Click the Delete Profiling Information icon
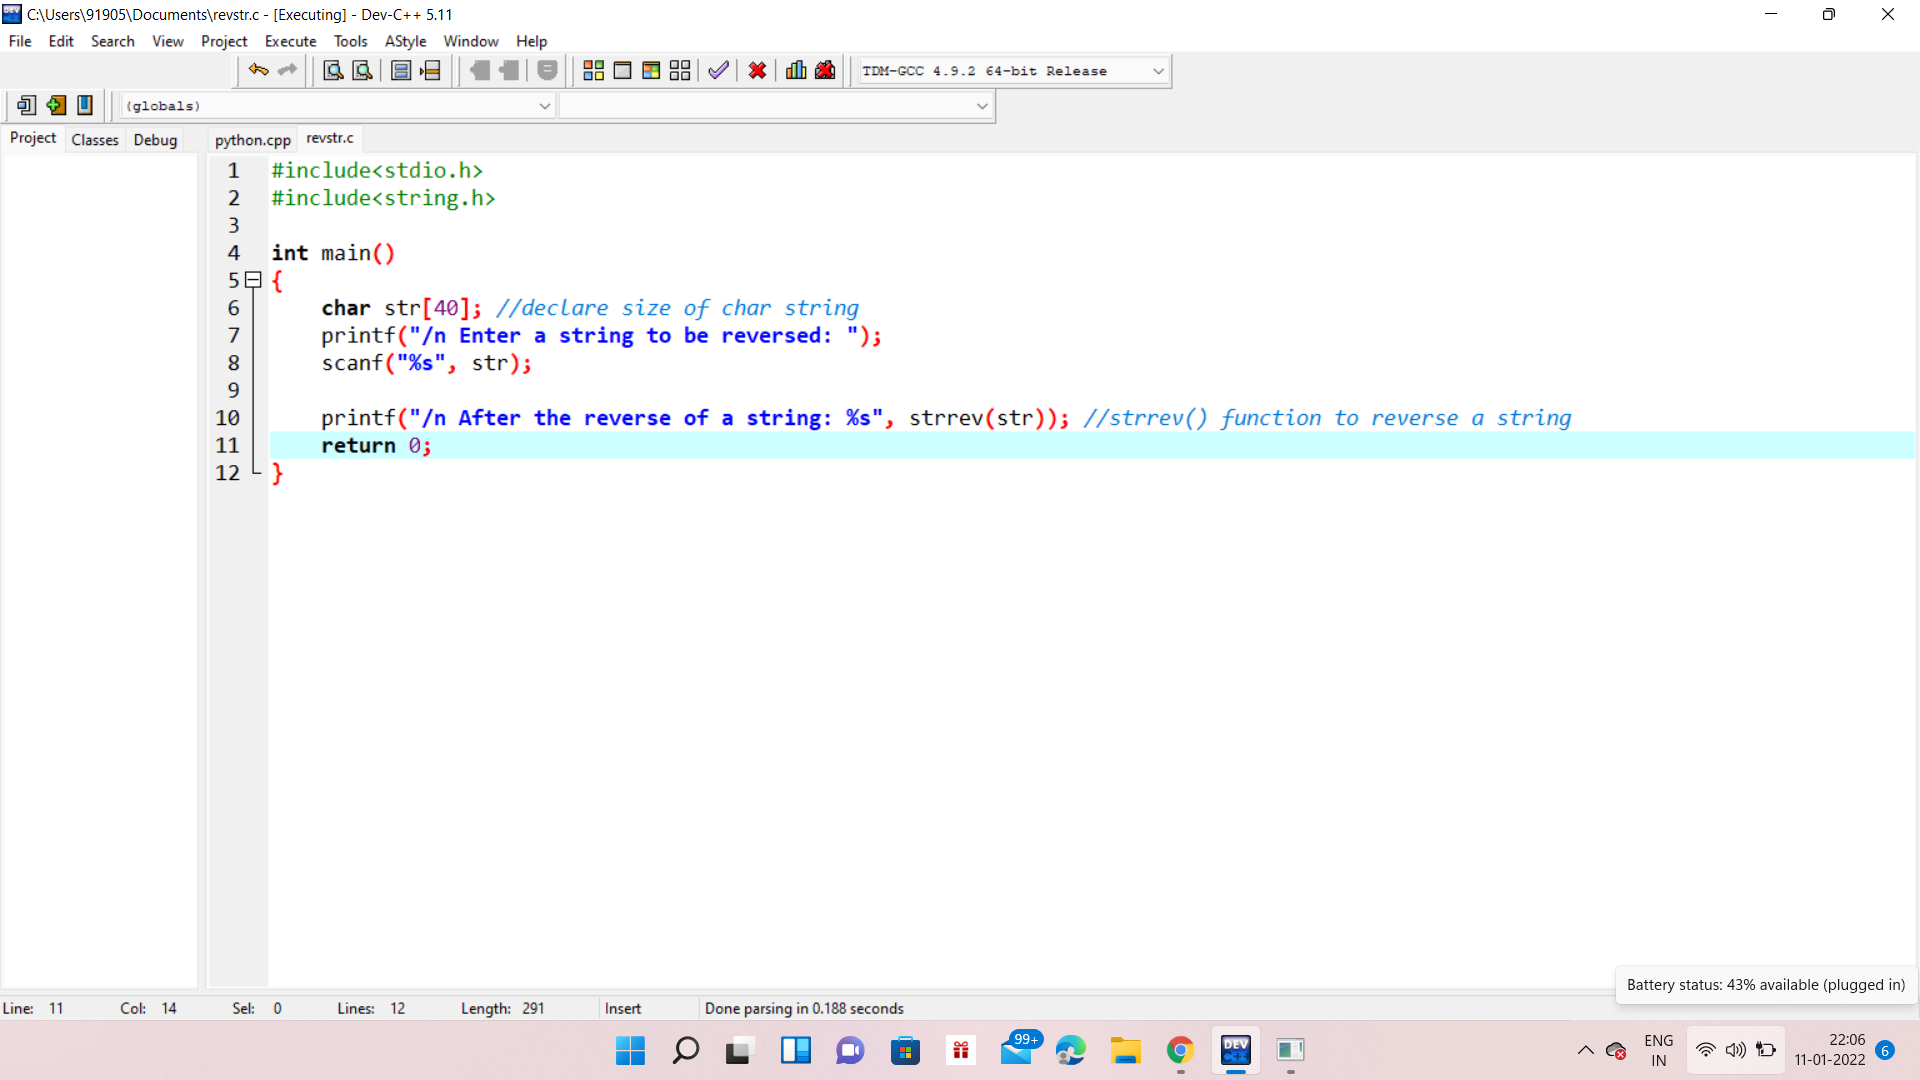1920x1080 pixels. [x=825, y=70]
